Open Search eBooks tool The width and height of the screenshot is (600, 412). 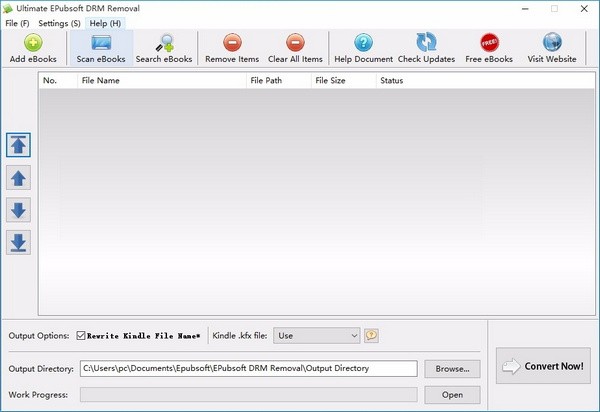[162, 43]
